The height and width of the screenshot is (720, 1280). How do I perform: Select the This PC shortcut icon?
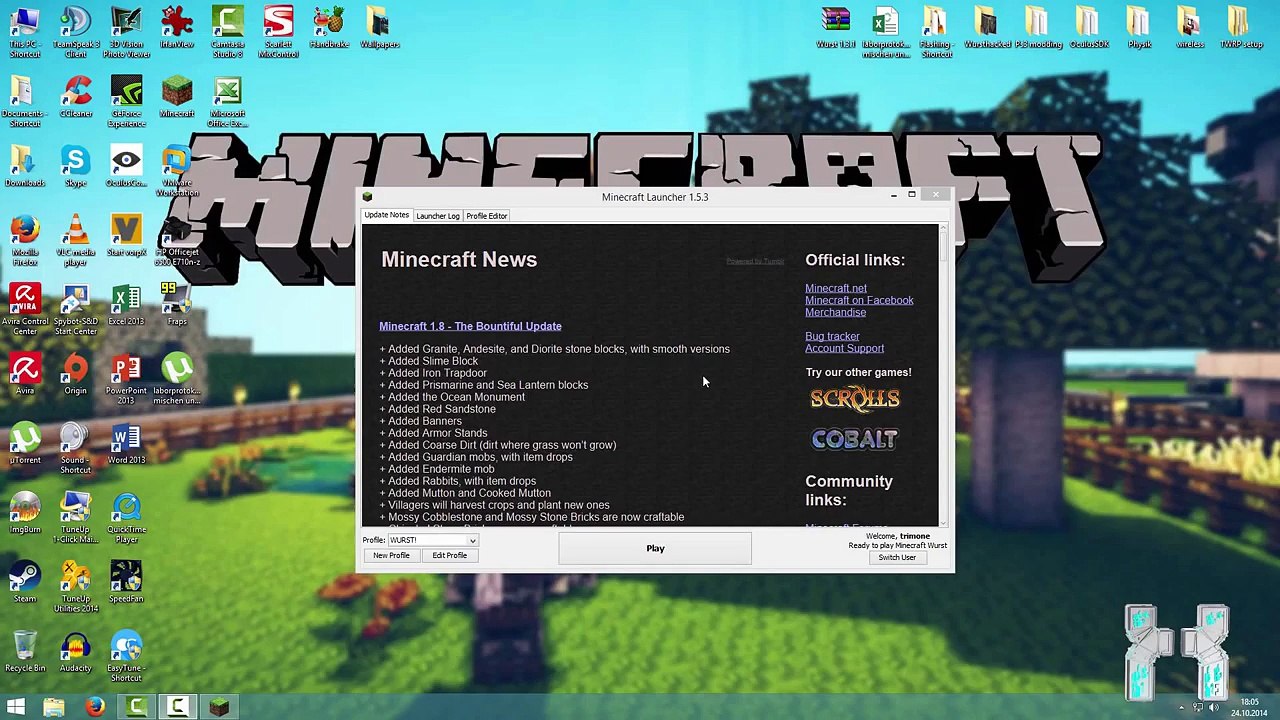[25, 32]
